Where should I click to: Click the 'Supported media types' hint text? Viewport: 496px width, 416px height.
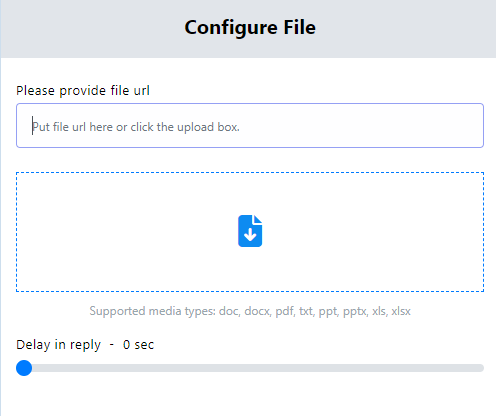point(250,311)
